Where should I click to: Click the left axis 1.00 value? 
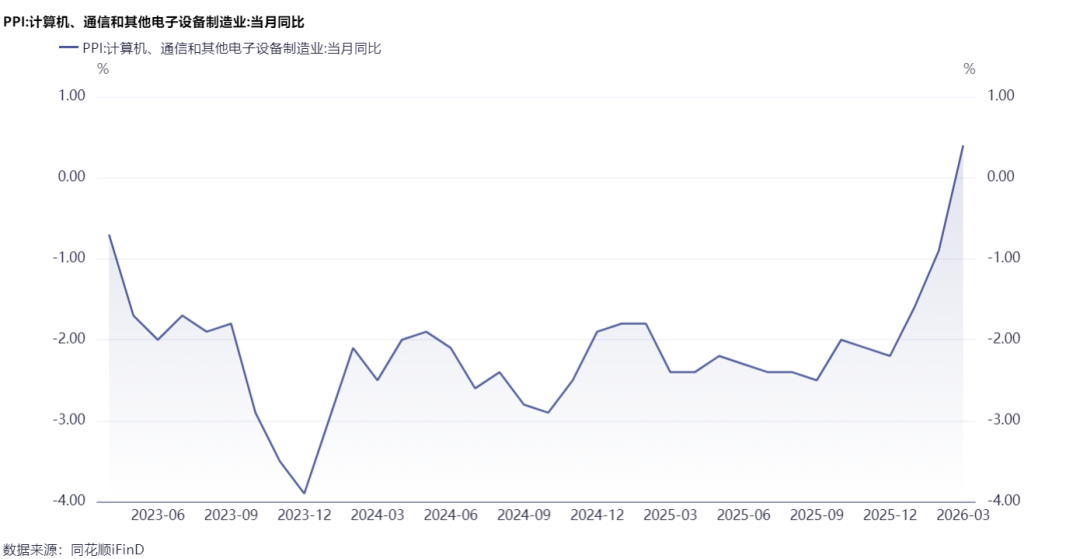coord(73,96)
